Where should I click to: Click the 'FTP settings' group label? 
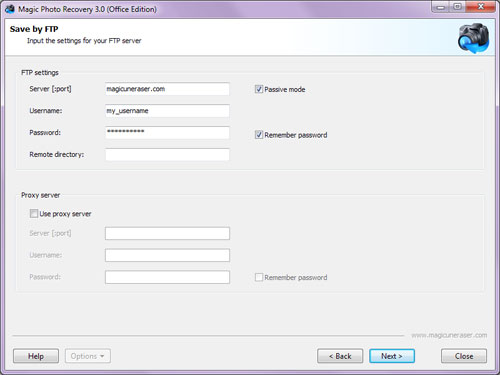[x=40, y=73]
